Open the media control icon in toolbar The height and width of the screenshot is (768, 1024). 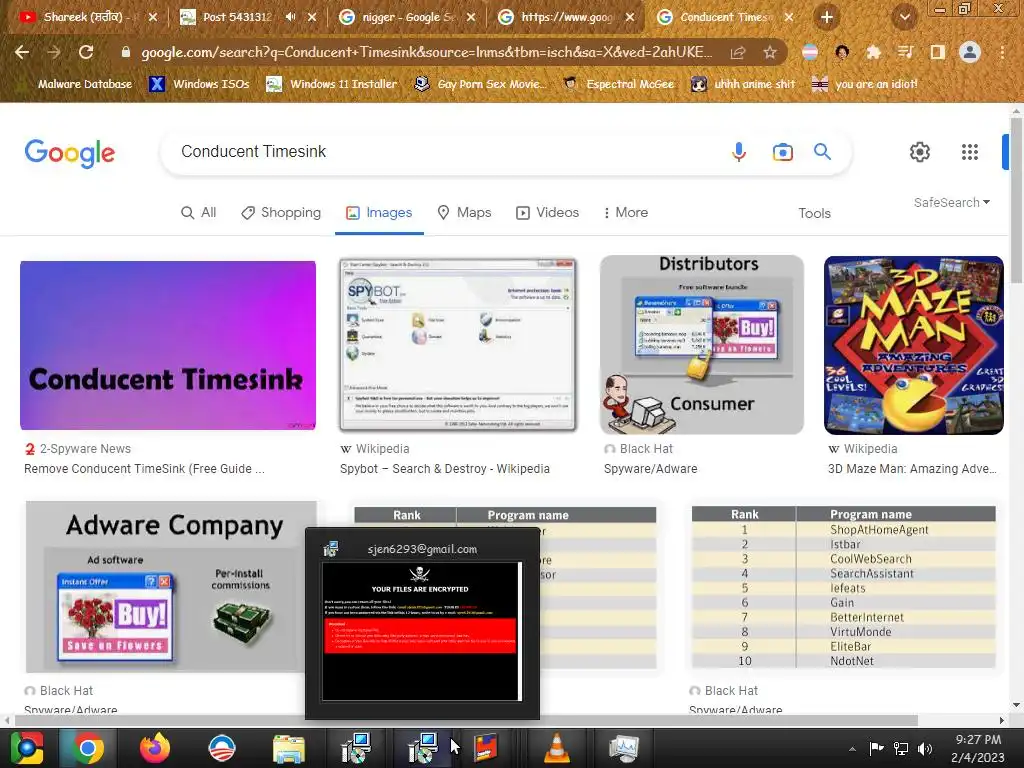coord(905,52)
